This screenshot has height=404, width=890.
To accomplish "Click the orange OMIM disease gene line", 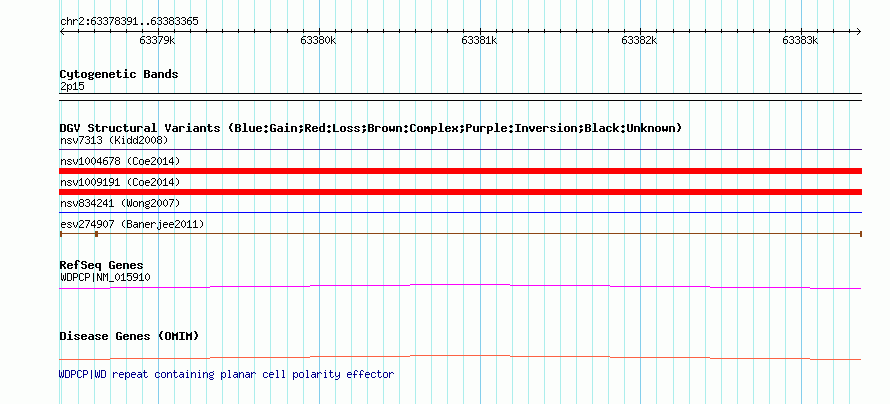I will pyautogui.click(x=460, y=357).
